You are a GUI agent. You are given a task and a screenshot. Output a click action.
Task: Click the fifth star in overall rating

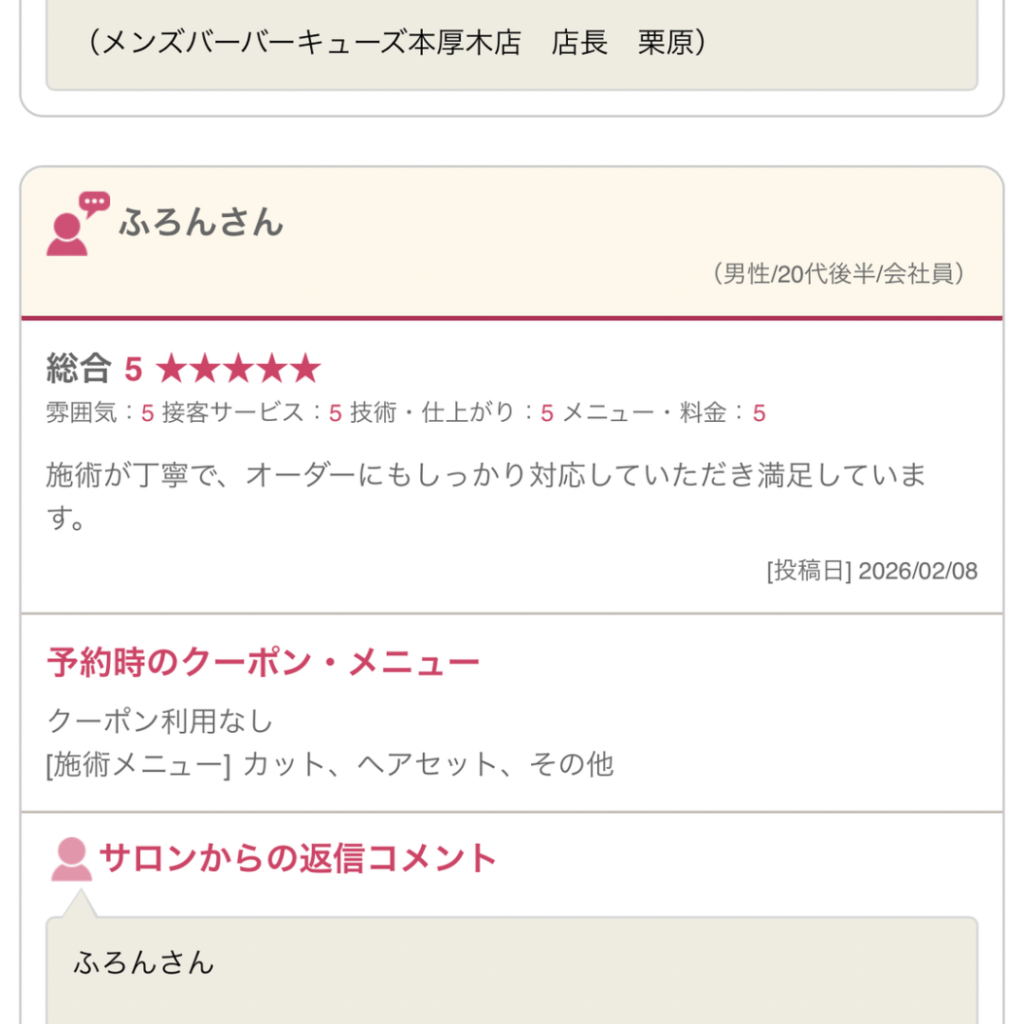(x=304, y=370)
